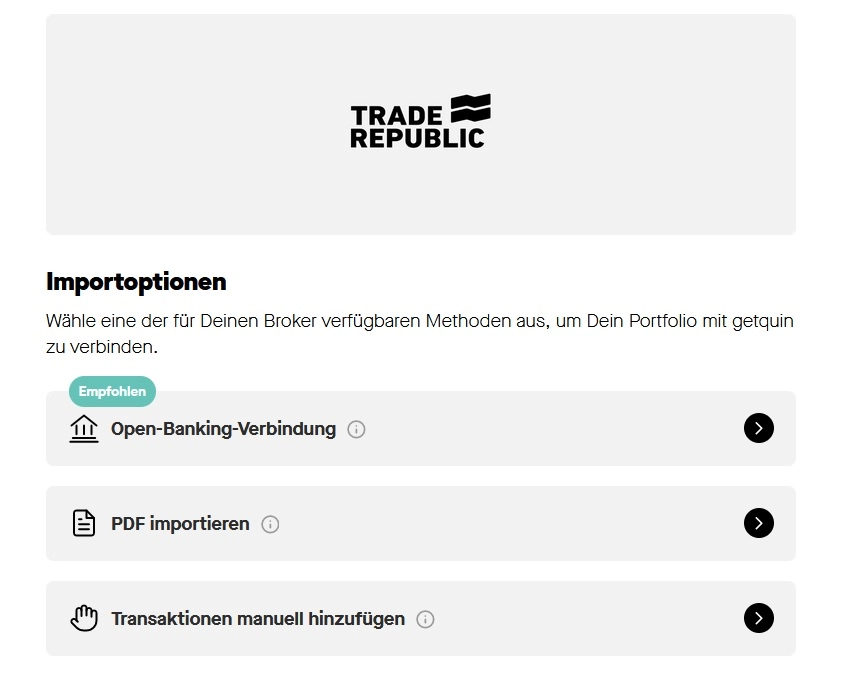Image resolution: width=849 pixels, height=689 pixels.
Task: Select the PDF importieren label
Action: click(180, 524)
